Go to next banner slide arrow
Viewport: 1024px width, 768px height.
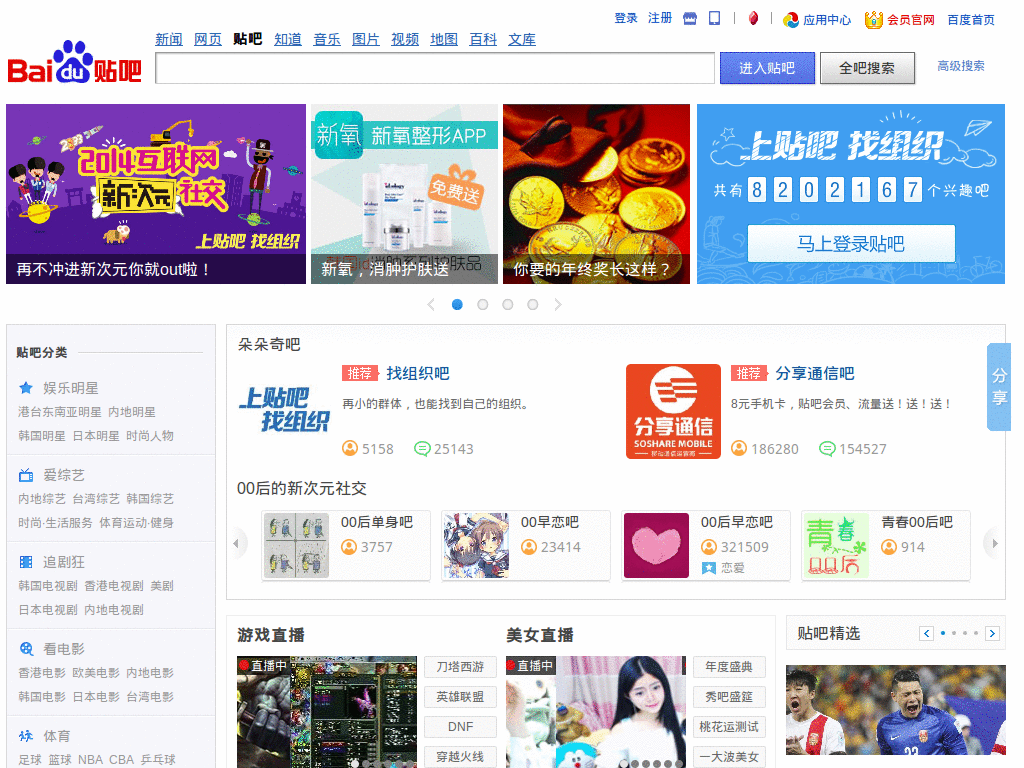point(558,305)
